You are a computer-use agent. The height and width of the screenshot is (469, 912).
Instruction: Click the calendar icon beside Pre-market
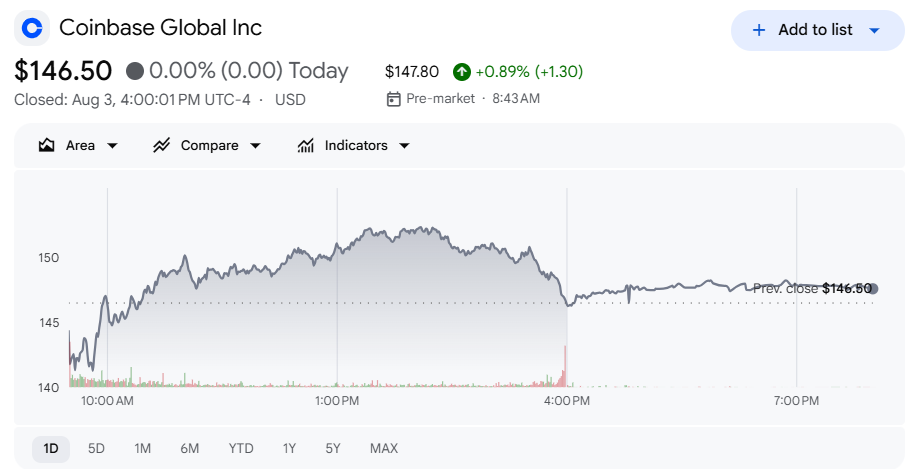(394, 99)
